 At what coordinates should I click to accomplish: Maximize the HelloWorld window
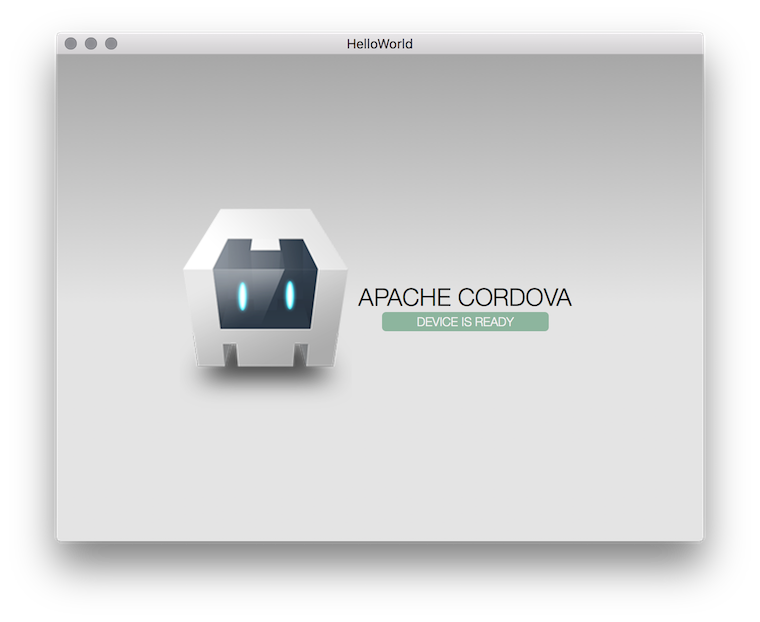click(x=111, y=44)
